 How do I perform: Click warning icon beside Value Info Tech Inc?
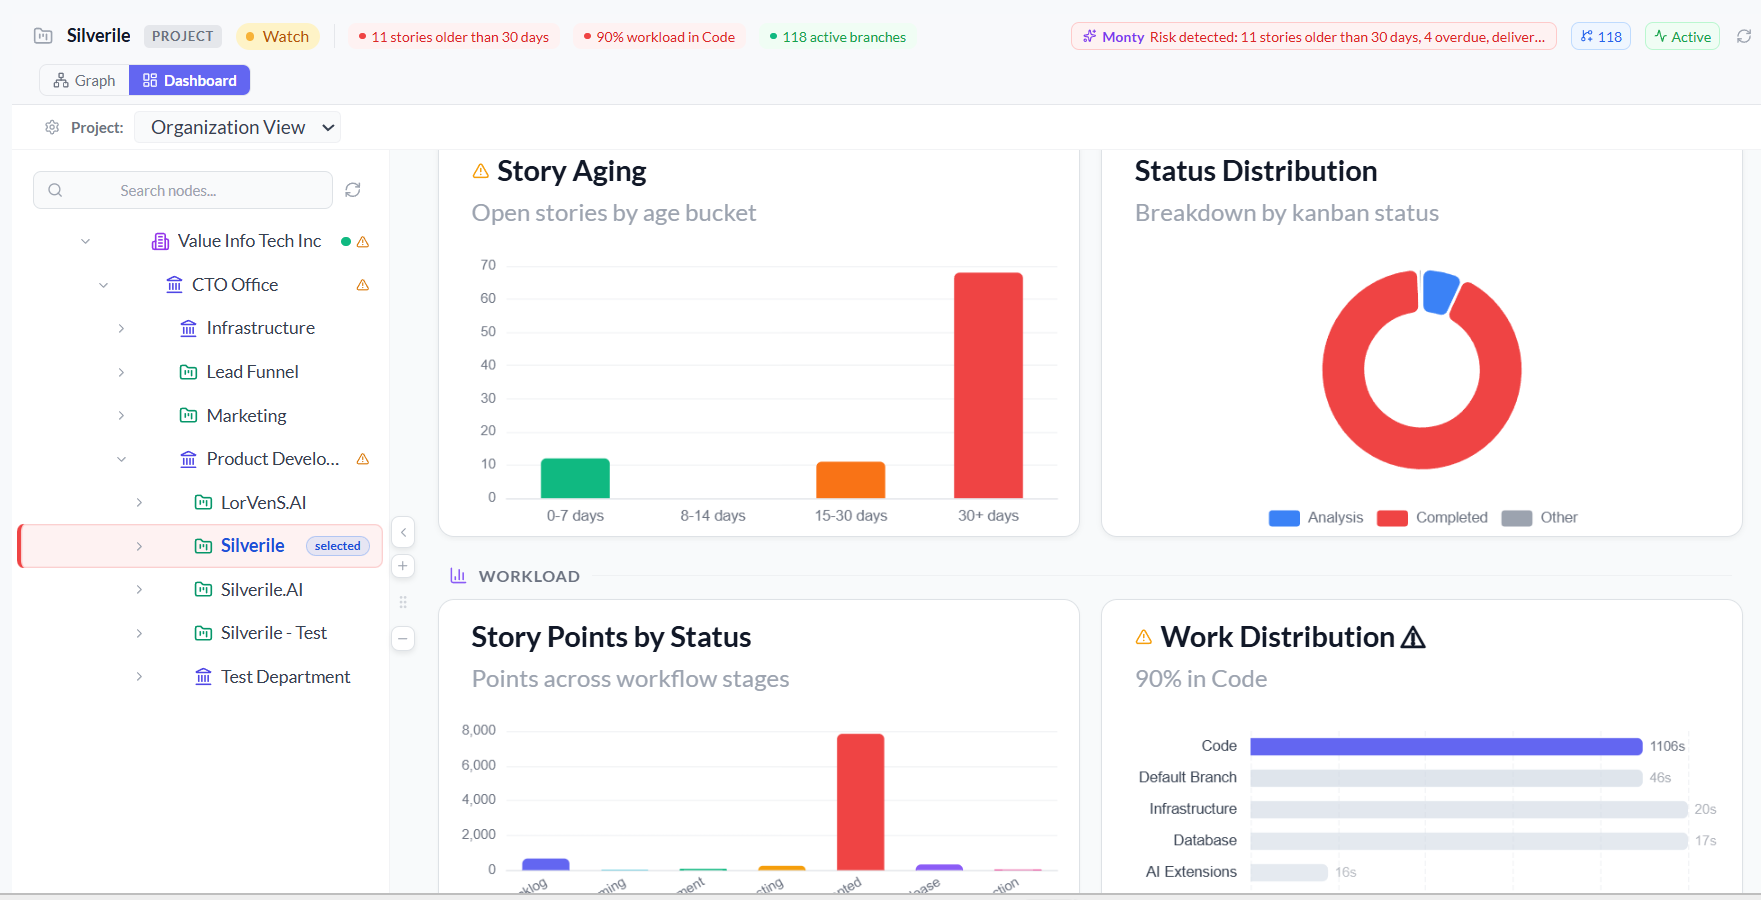[363, 242]
